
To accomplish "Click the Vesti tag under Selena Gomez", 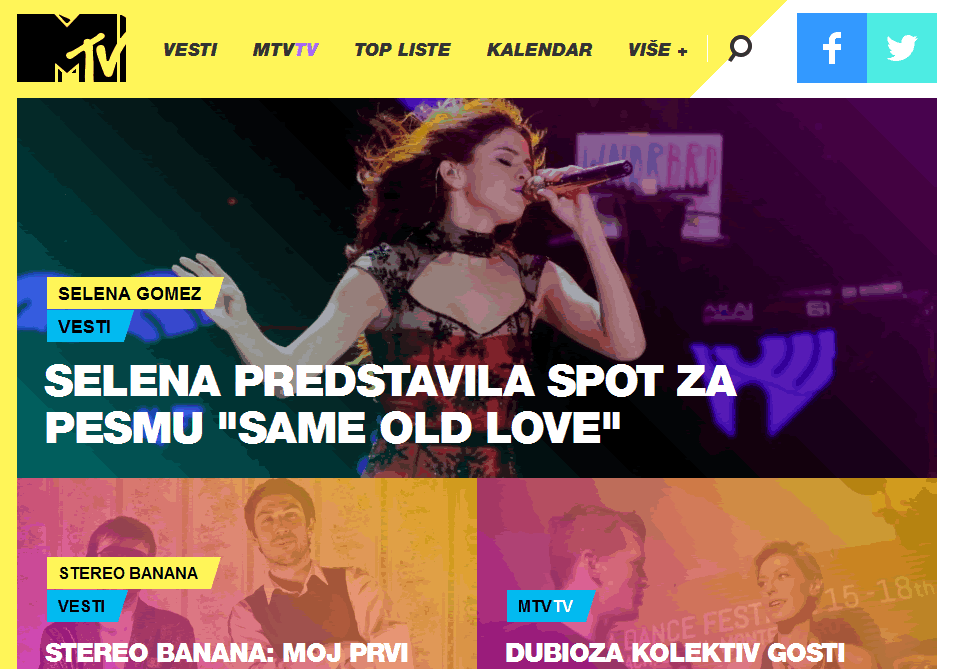I will tap(90, 326).
